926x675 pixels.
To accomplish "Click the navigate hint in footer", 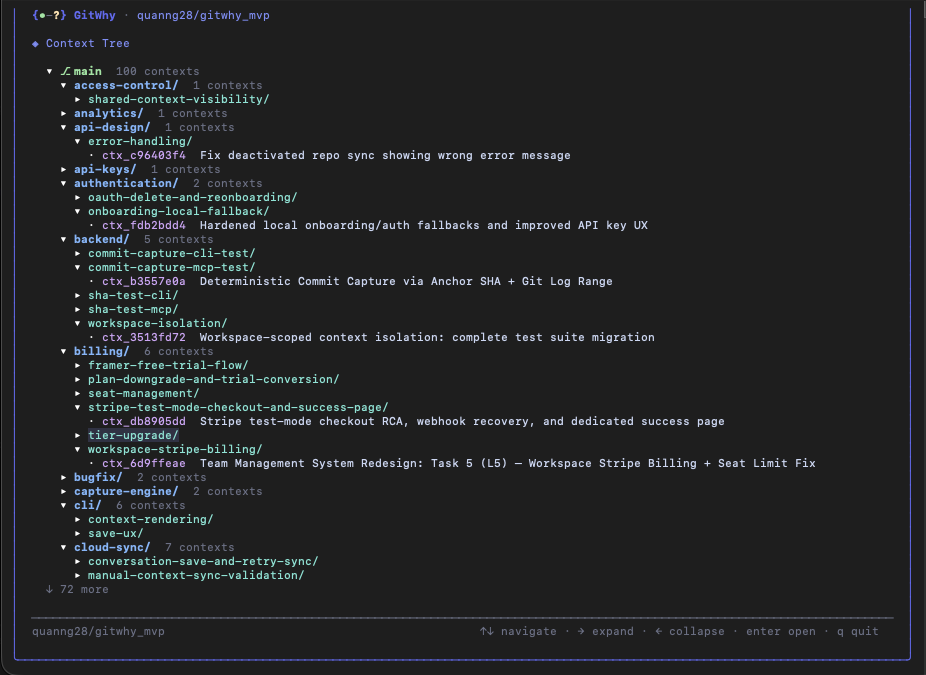I will 518,631.
